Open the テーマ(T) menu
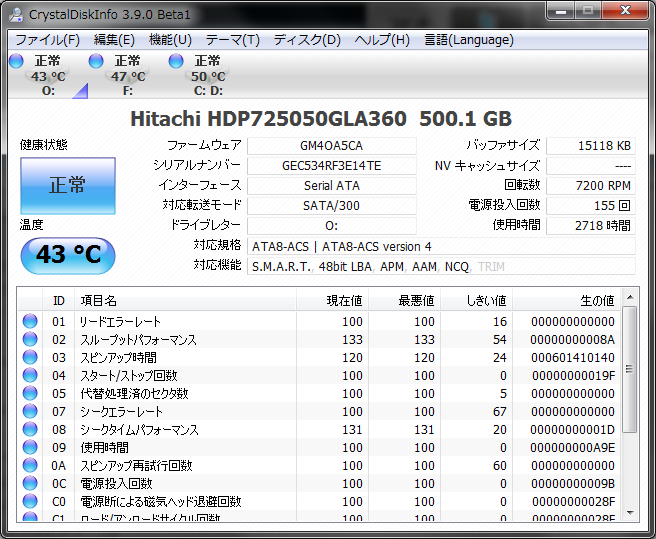The width and height of the screenshot is (656, 539). [233, 40]
